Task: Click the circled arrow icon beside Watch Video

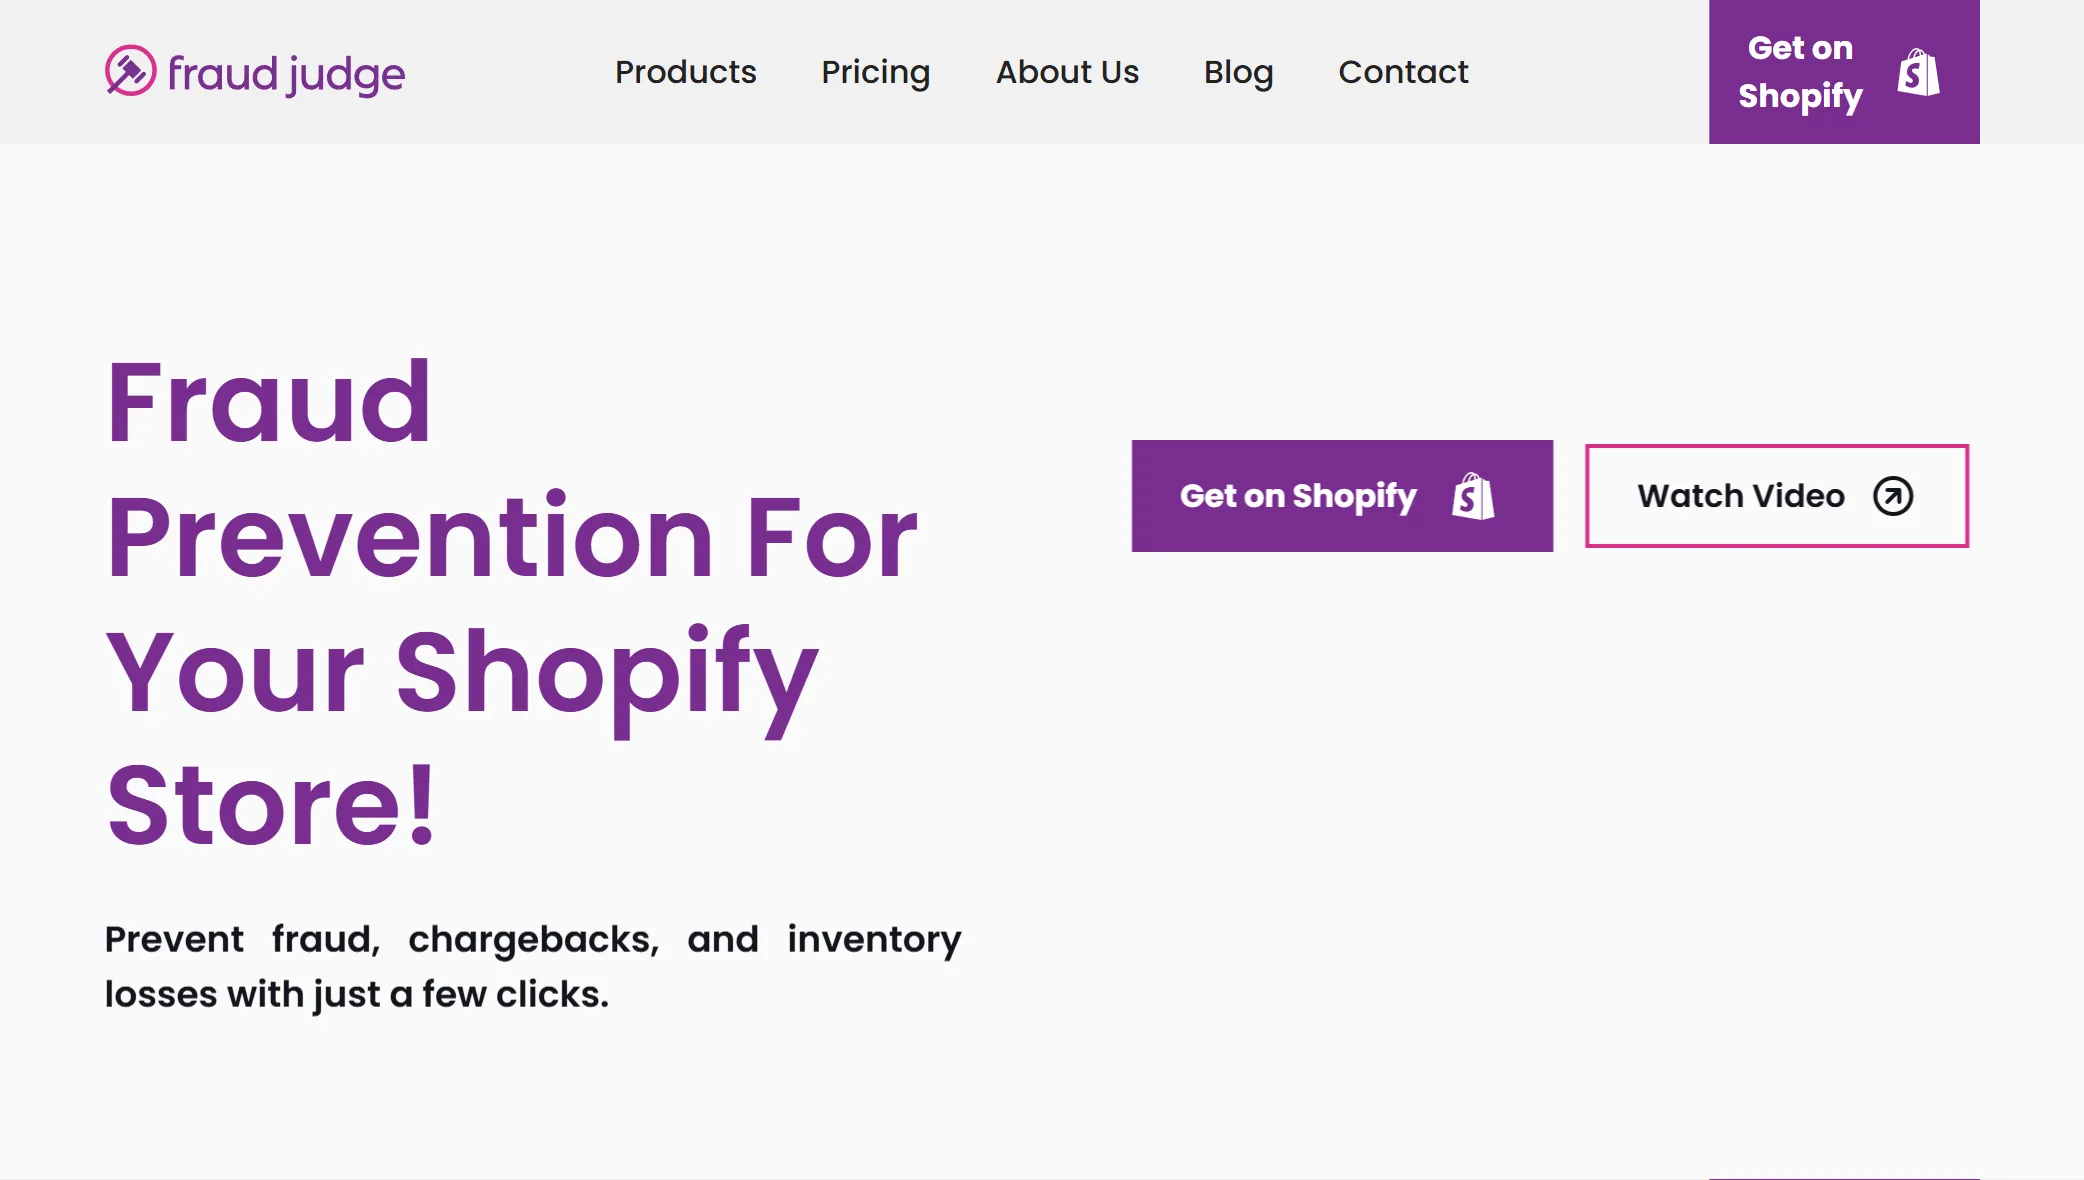Action: click(x=1892, y=496)
